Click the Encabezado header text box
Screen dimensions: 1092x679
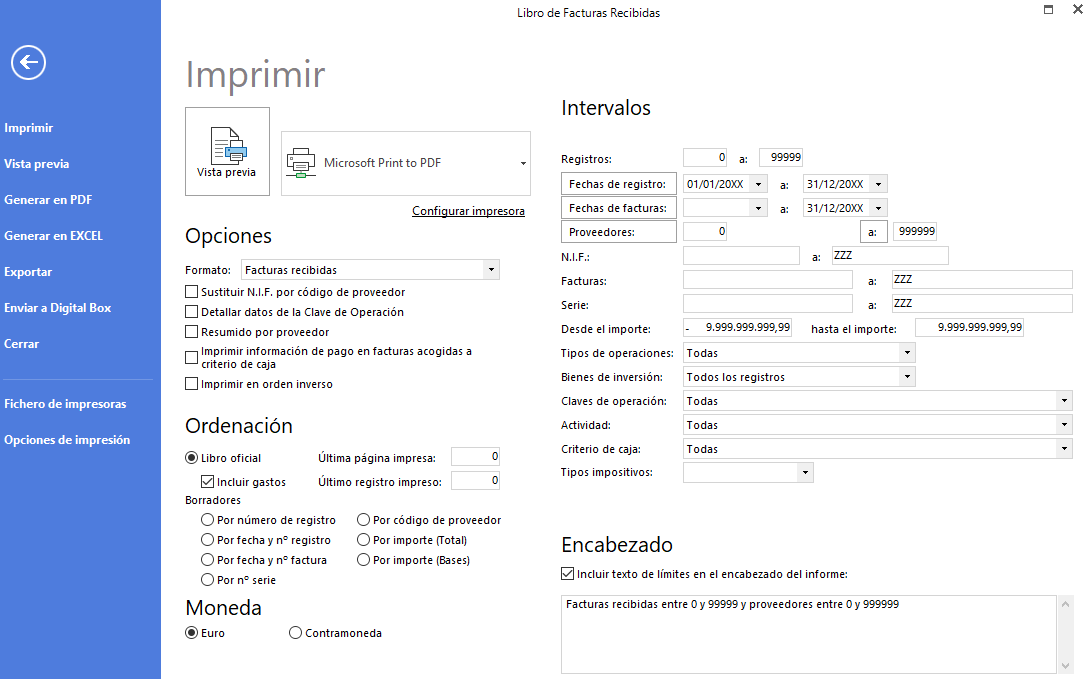pos(809,634)
